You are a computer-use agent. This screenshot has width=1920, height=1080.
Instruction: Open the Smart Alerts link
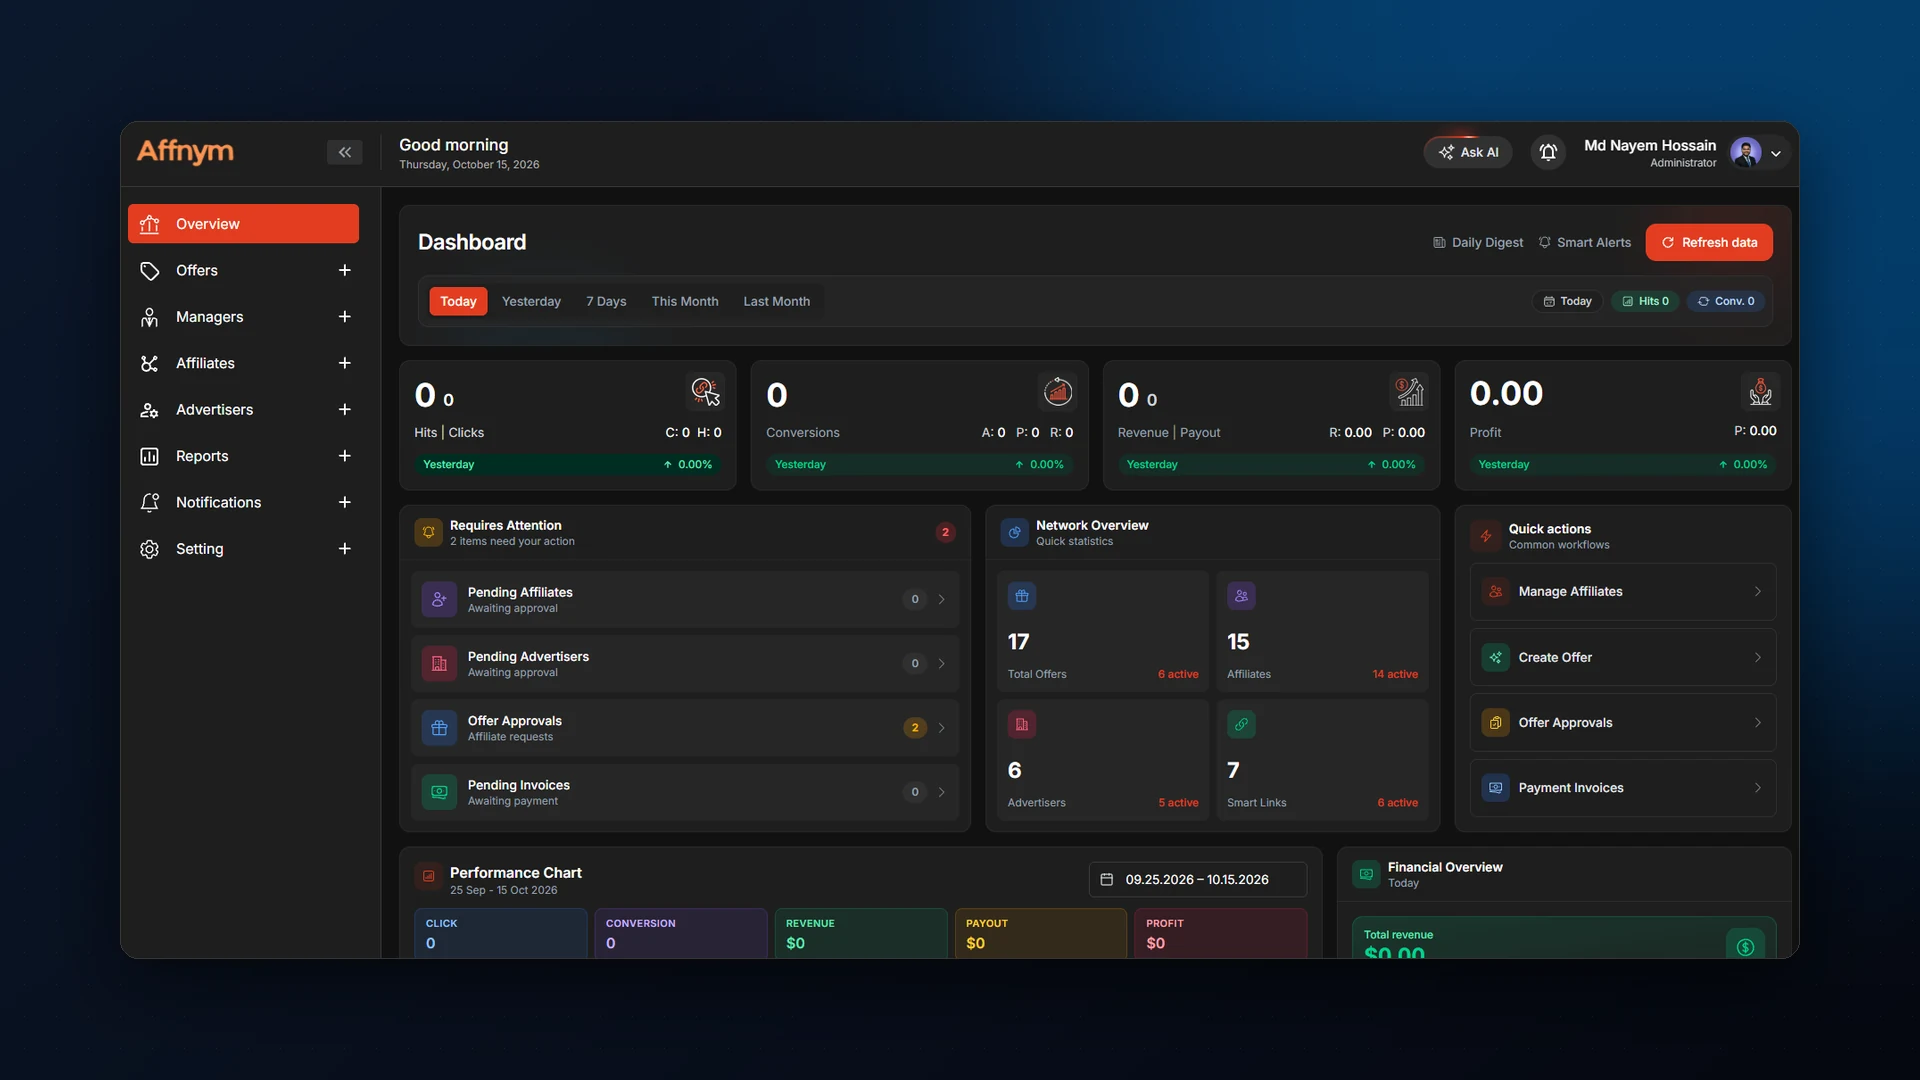pos(1584,242)
